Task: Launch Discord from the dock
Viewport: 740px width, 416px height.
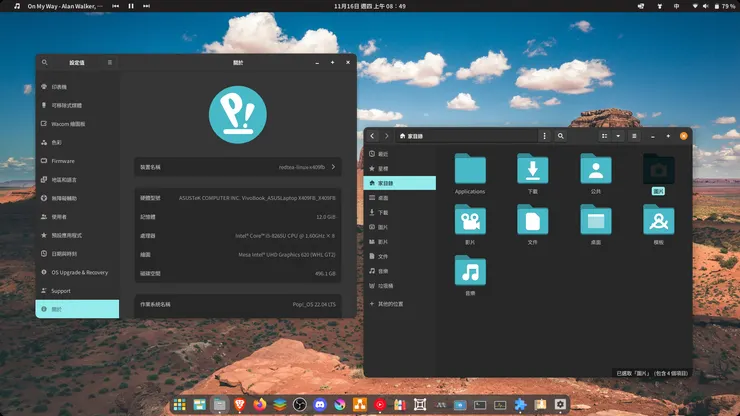Action: point(320,405)
